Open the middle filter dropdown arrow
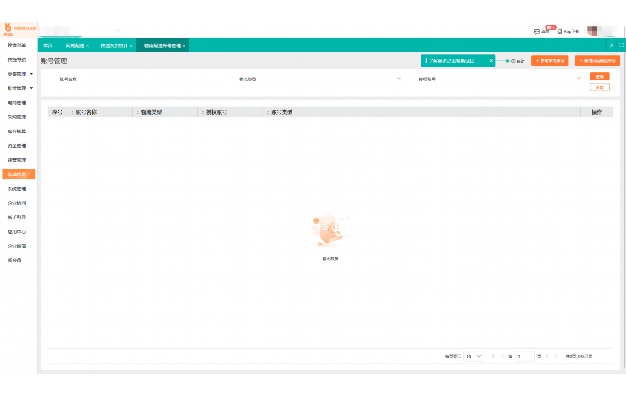 point(399,79)
